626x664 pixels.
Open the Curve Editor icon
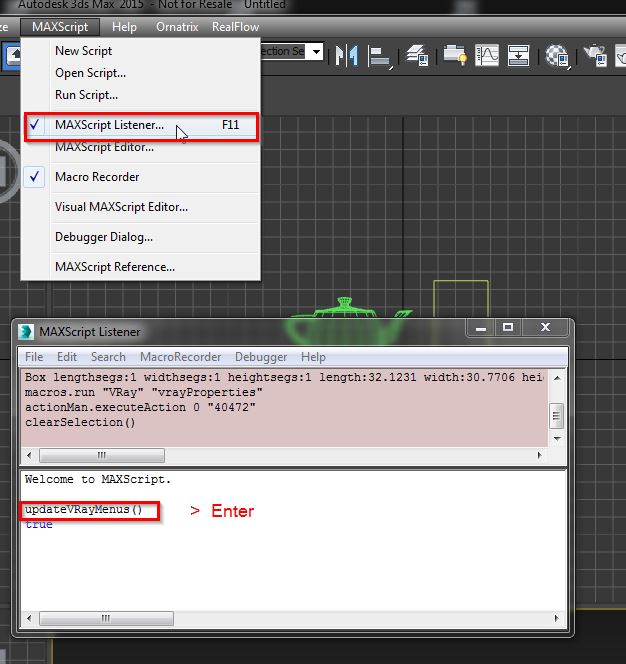[x=487, y=55]
